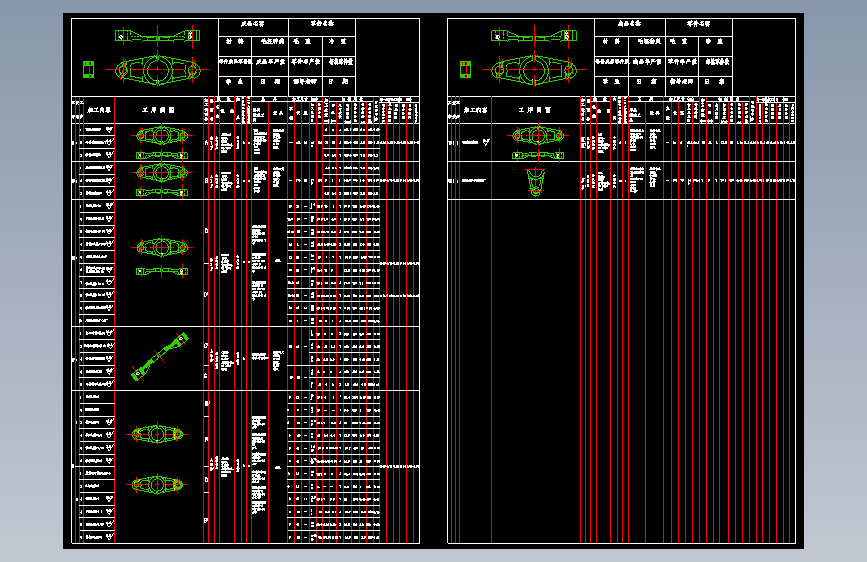Image resolution: width=867 pixels, height=562 pixels.
Task: Select the side-view rod drawing in left sheet header
Action: point(158,36)
